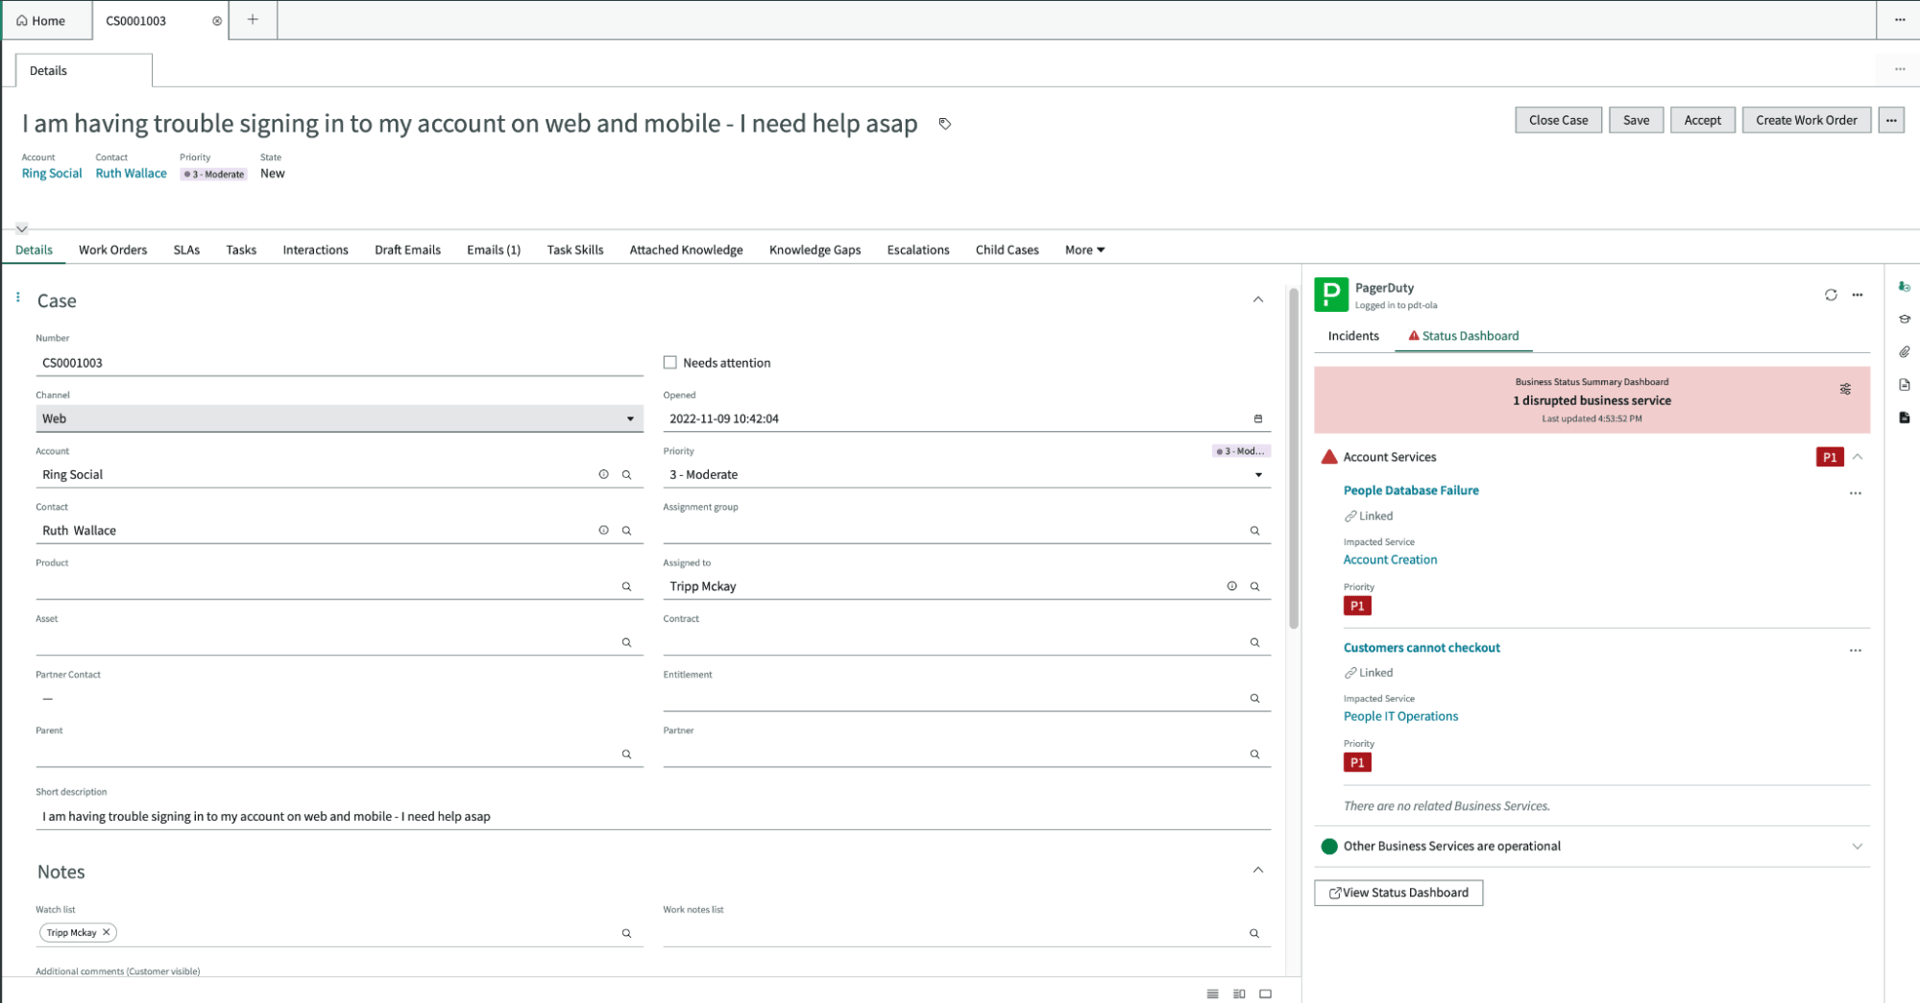Remove Tripp Mckay from Watch list
This screenshot has width=1920, height=1004.
(106, 932)
